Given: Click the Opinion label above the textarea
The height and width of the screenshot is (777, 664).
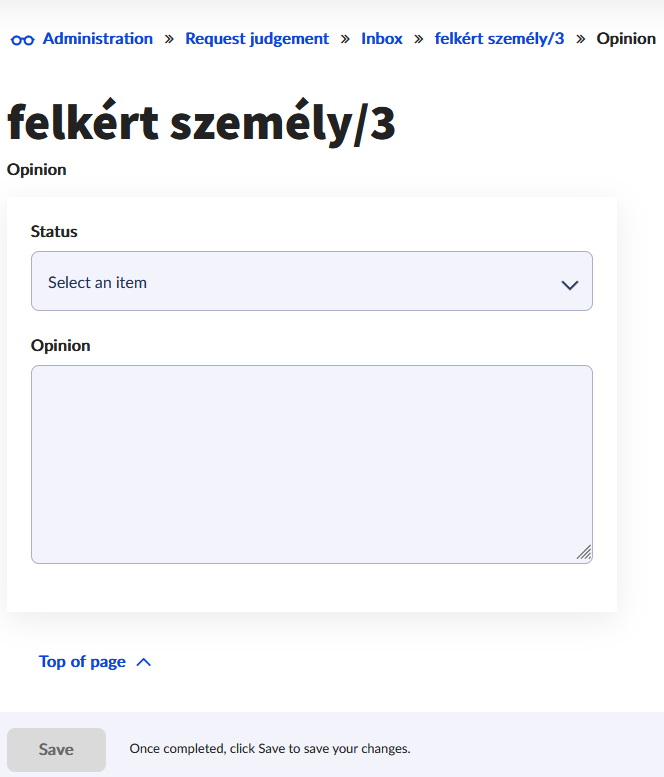Looking at the screenshot, I should [x=60, y=345].
